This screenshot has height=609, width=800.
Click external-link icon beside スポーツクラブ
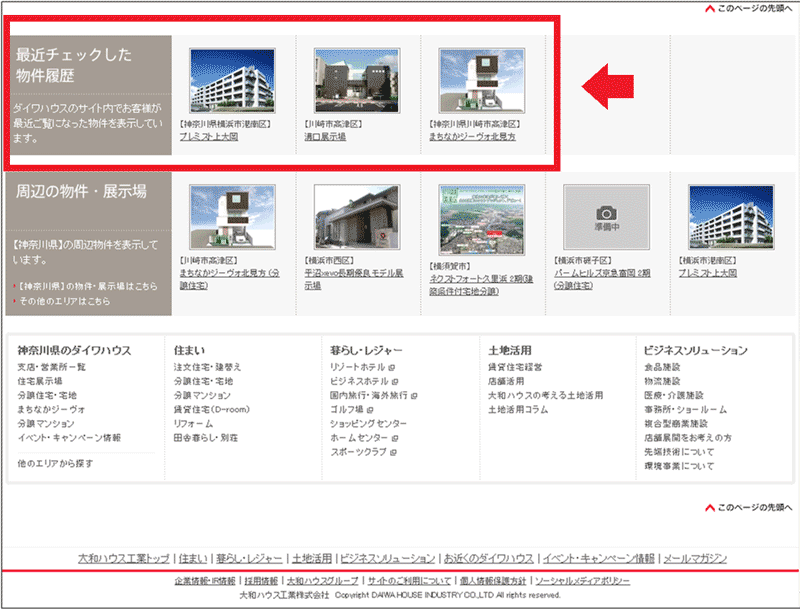[393, 452]
